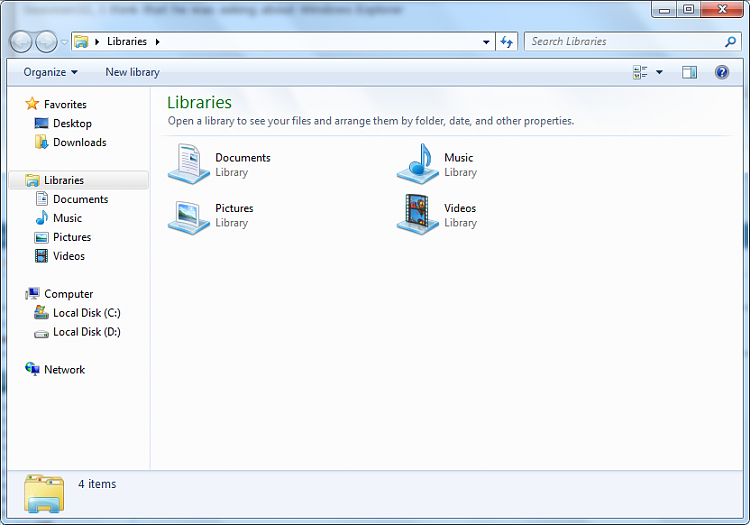The height and width of the screenshot is (525, 750).
Task: Focus the Search Libraries box
Action: click(632, 42)
